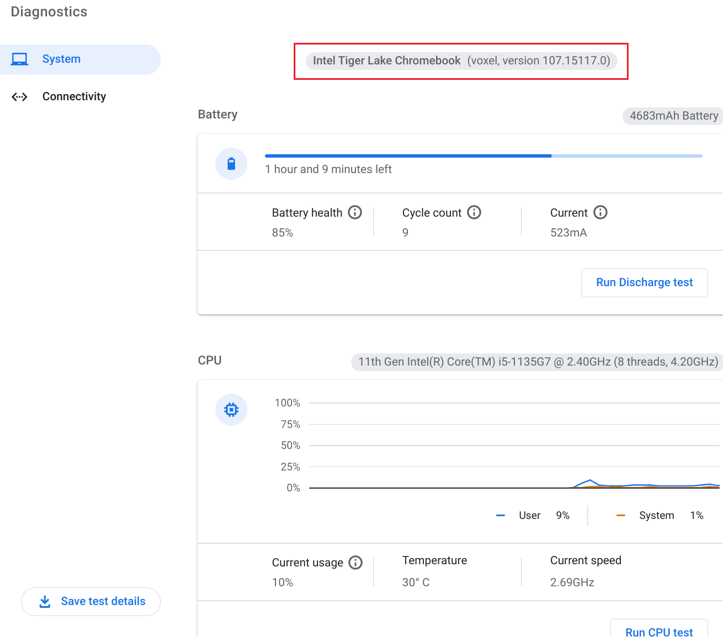The height and width of the screenshot is (644, 723).
Task: Click the CPU Current usage info icon
Action: (356, 562)
